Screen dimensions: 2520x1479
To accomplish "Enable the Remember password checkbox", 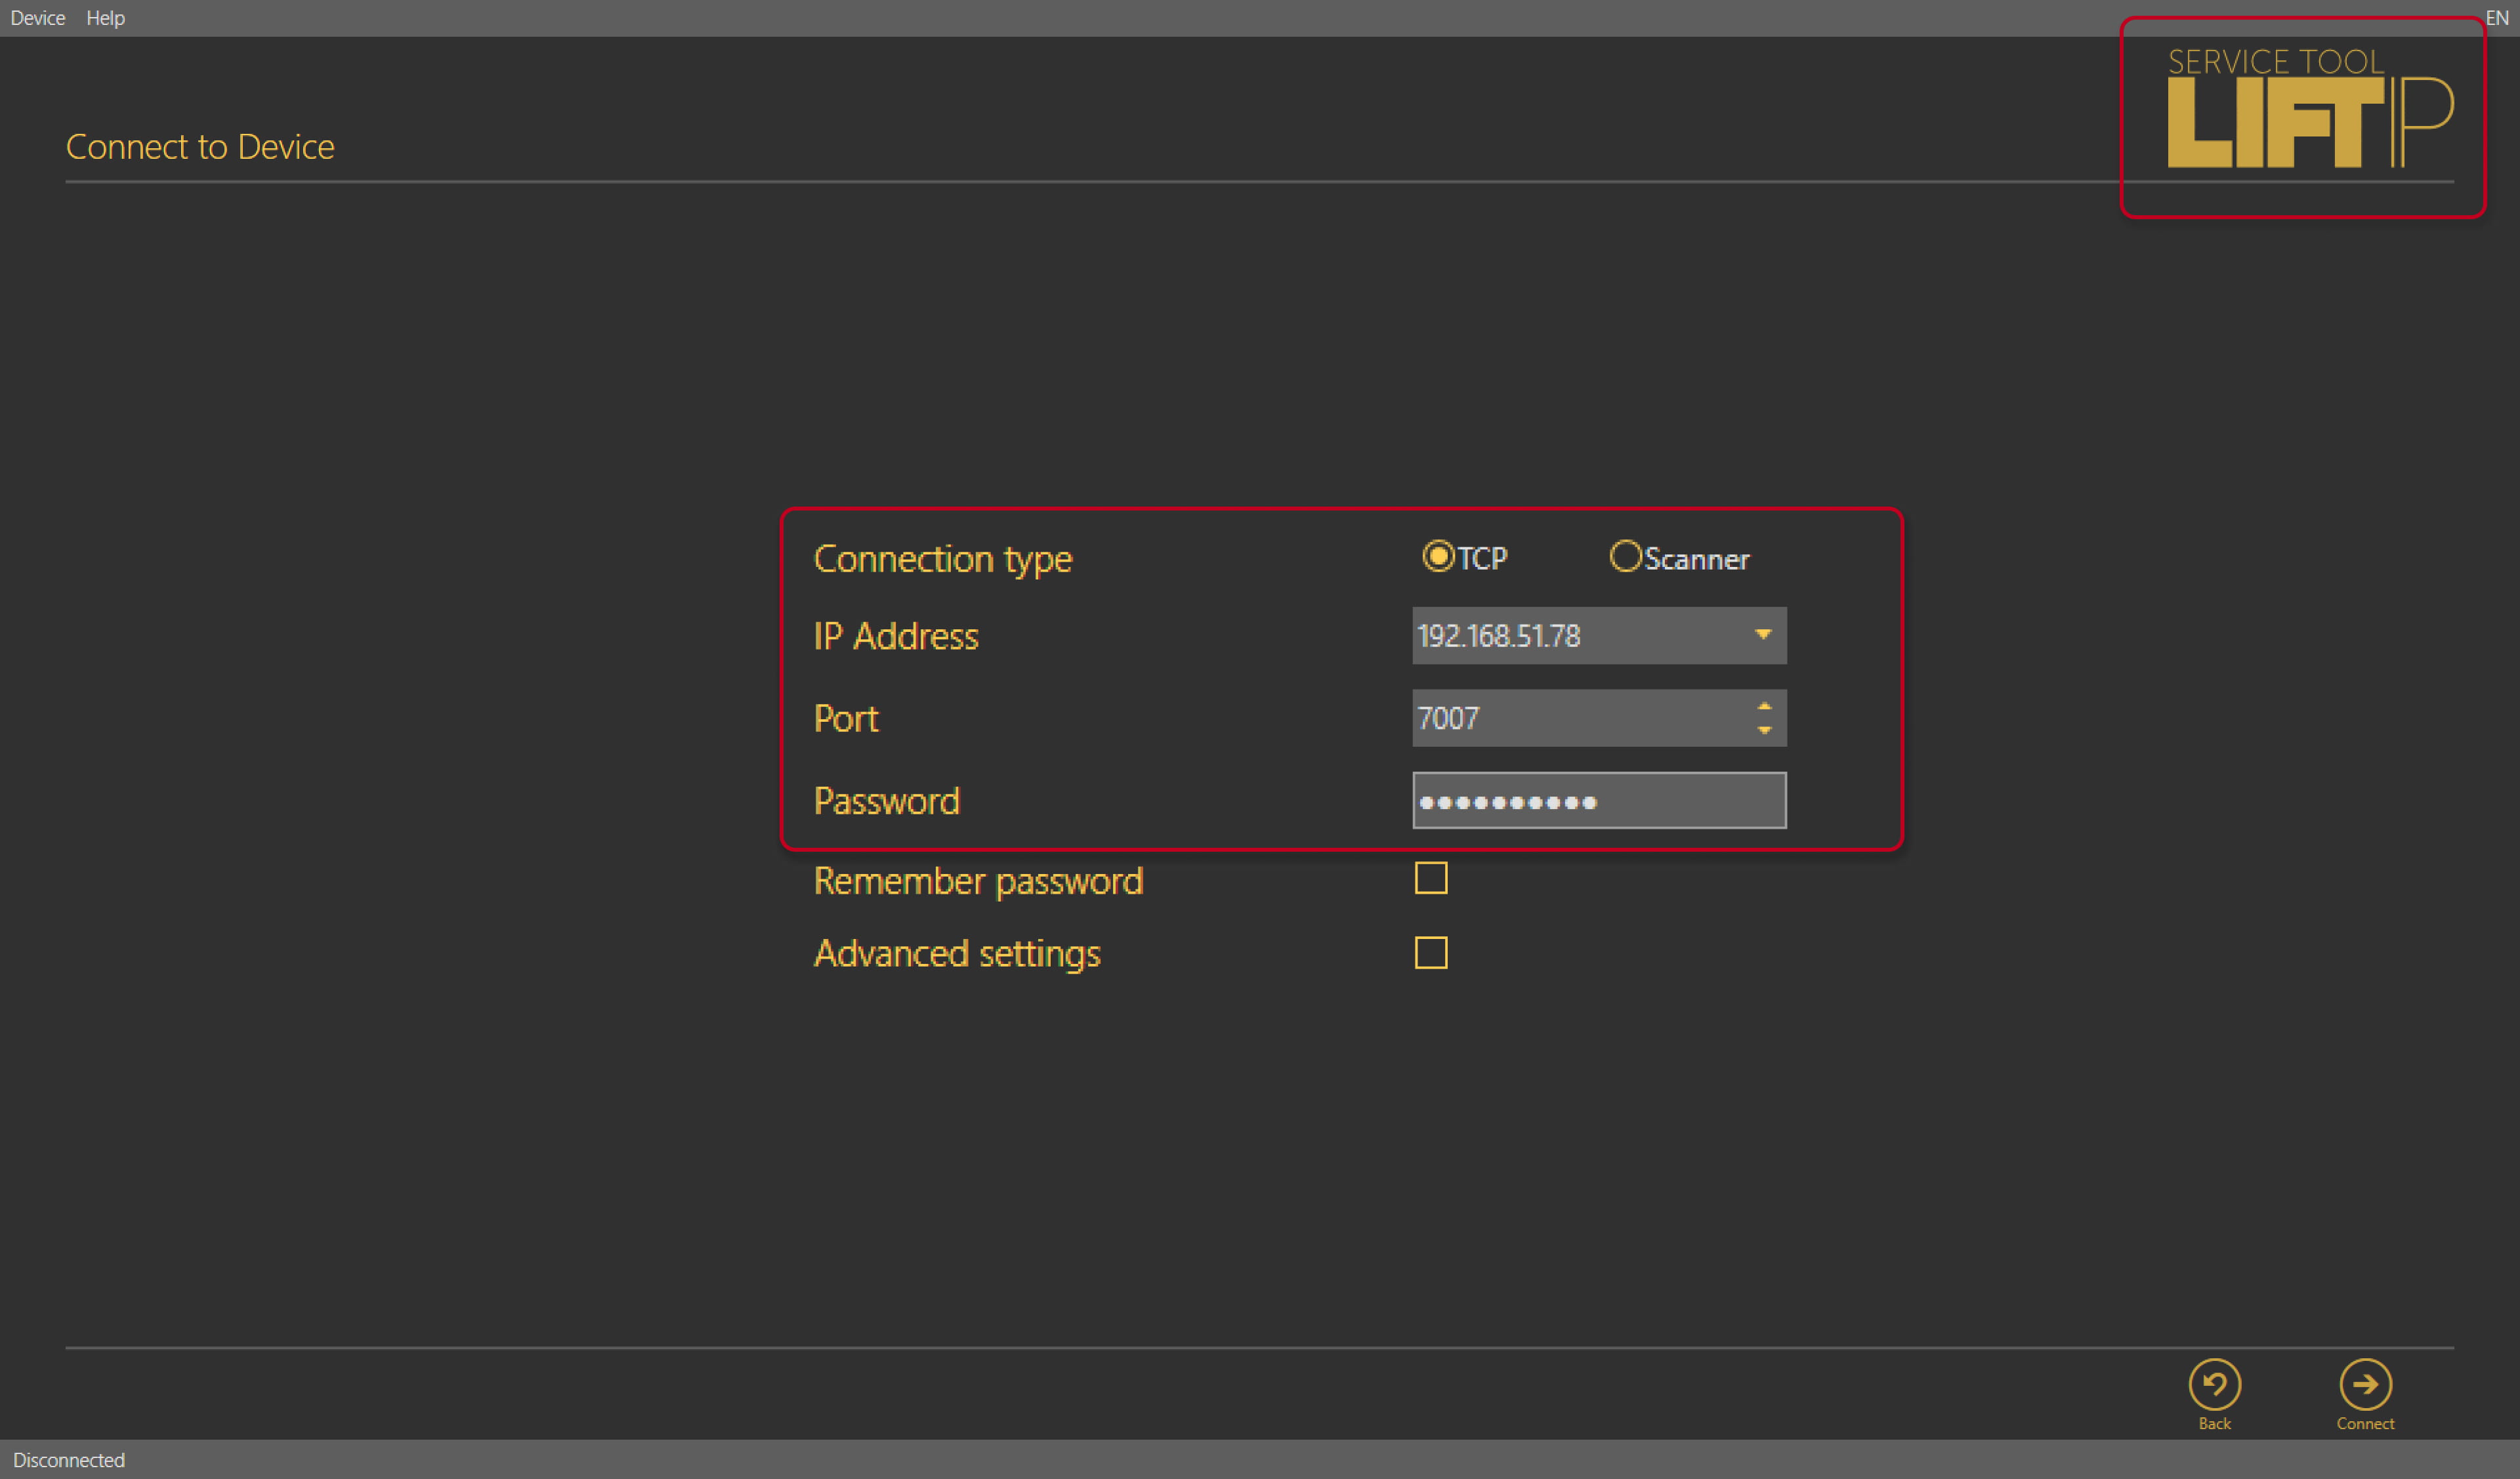I will [1431, 878].
